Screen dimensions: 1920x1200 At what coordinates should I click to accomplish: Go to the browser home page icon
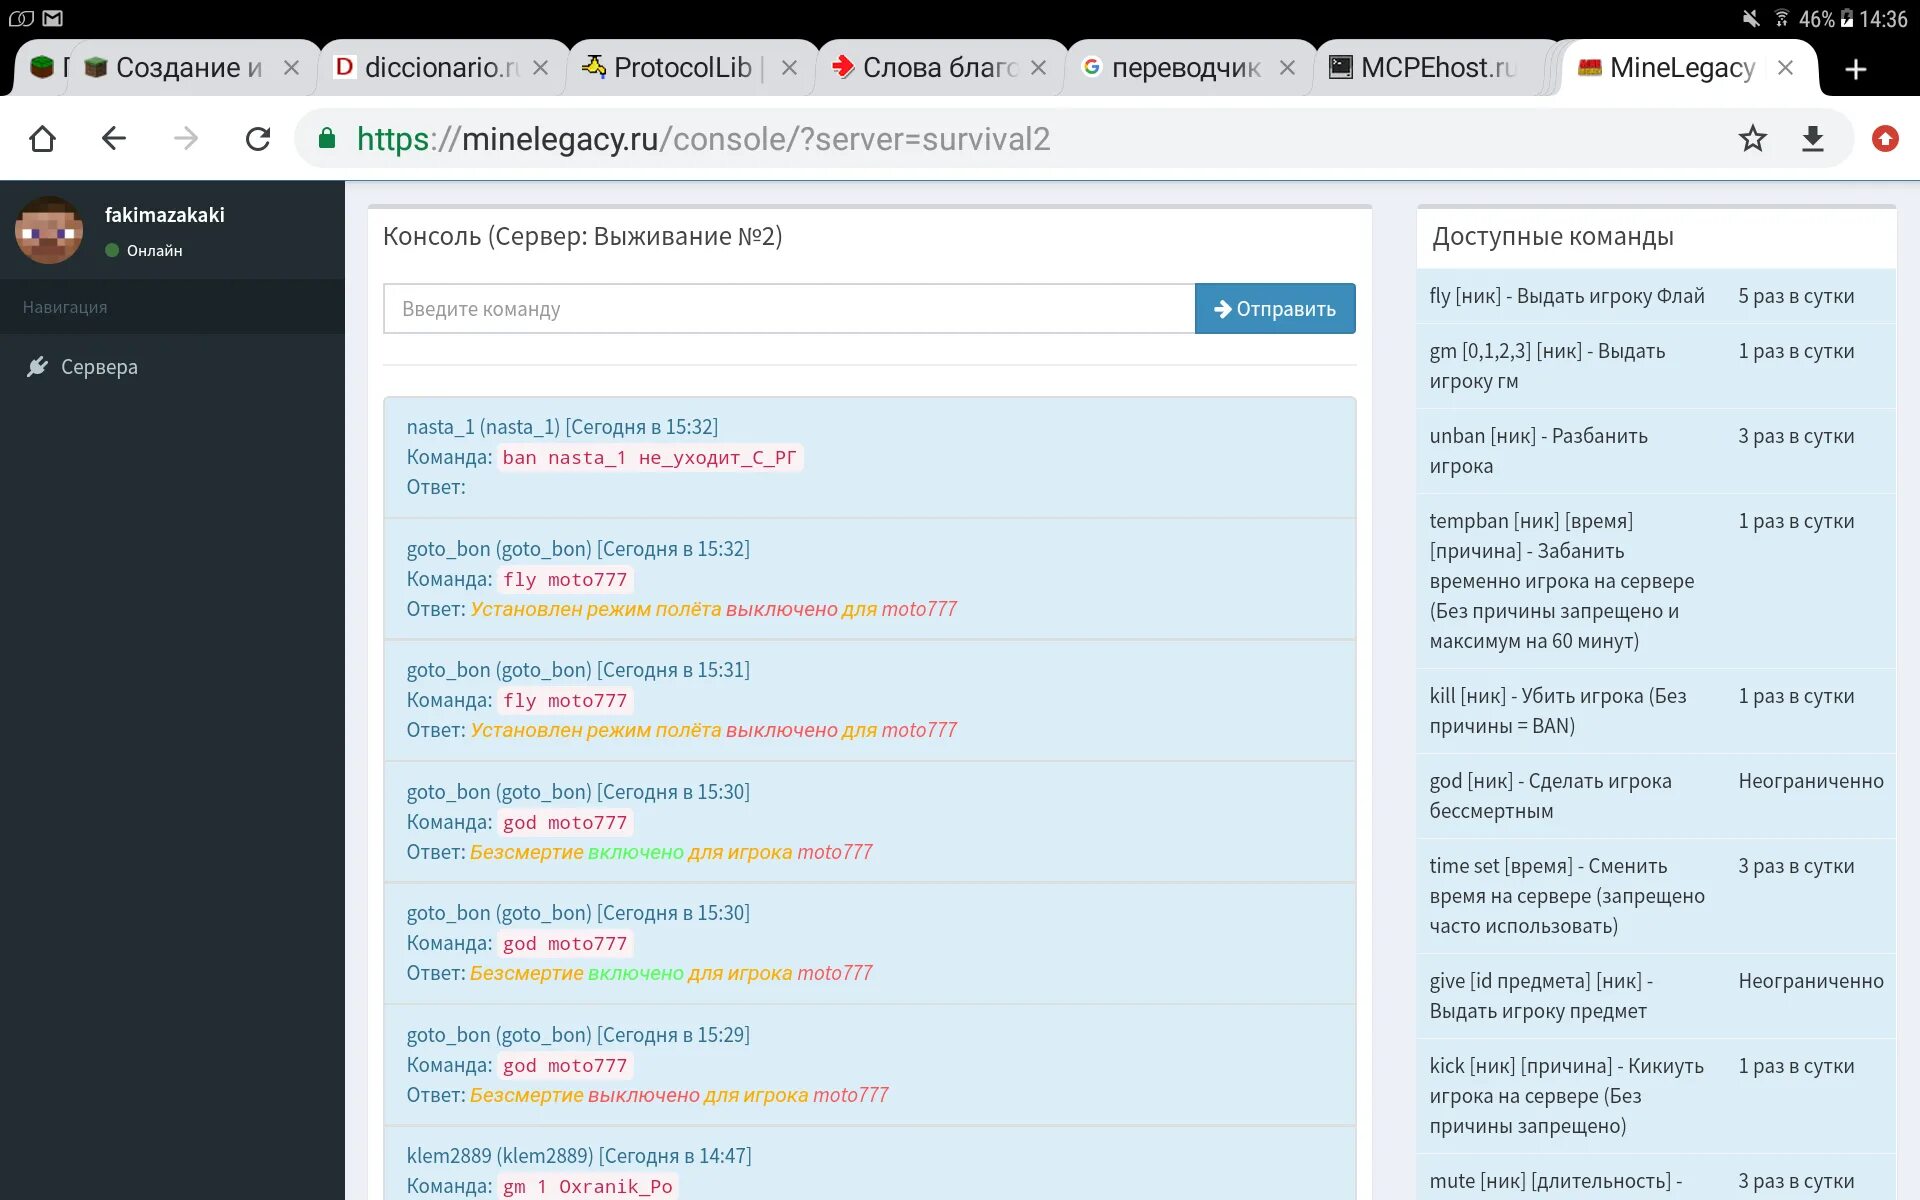(x=42, y=138)
